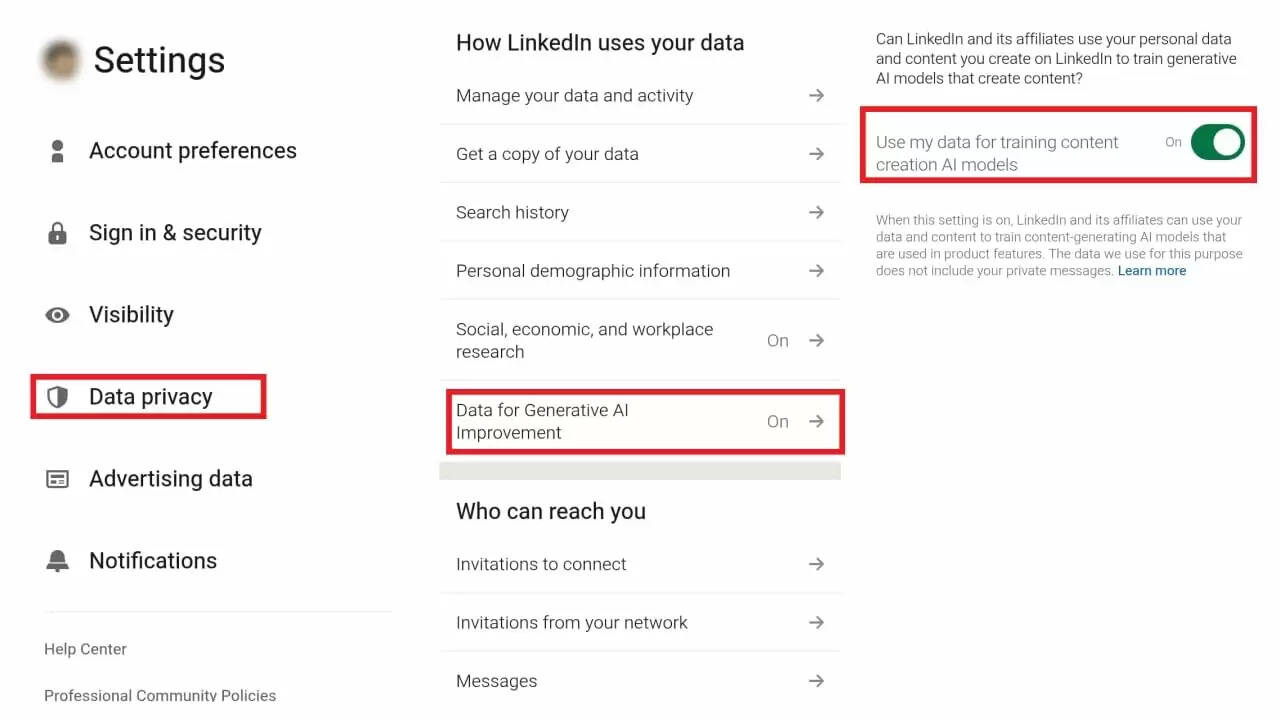Disable the training content creation AI models toggle
Image resolution: width=1280 pixels, height=720 pixels.
pyautogui.click(x=1216, y=143)
